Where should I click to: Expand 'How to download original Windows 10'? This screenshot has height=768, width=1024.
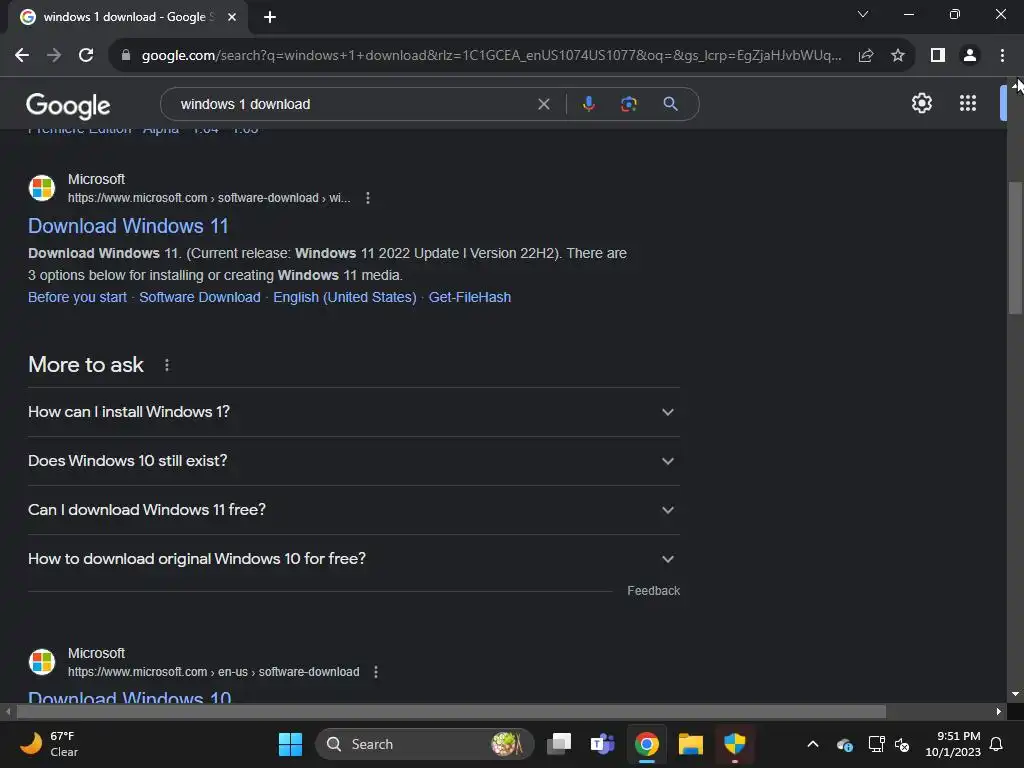tap(354, 559)
